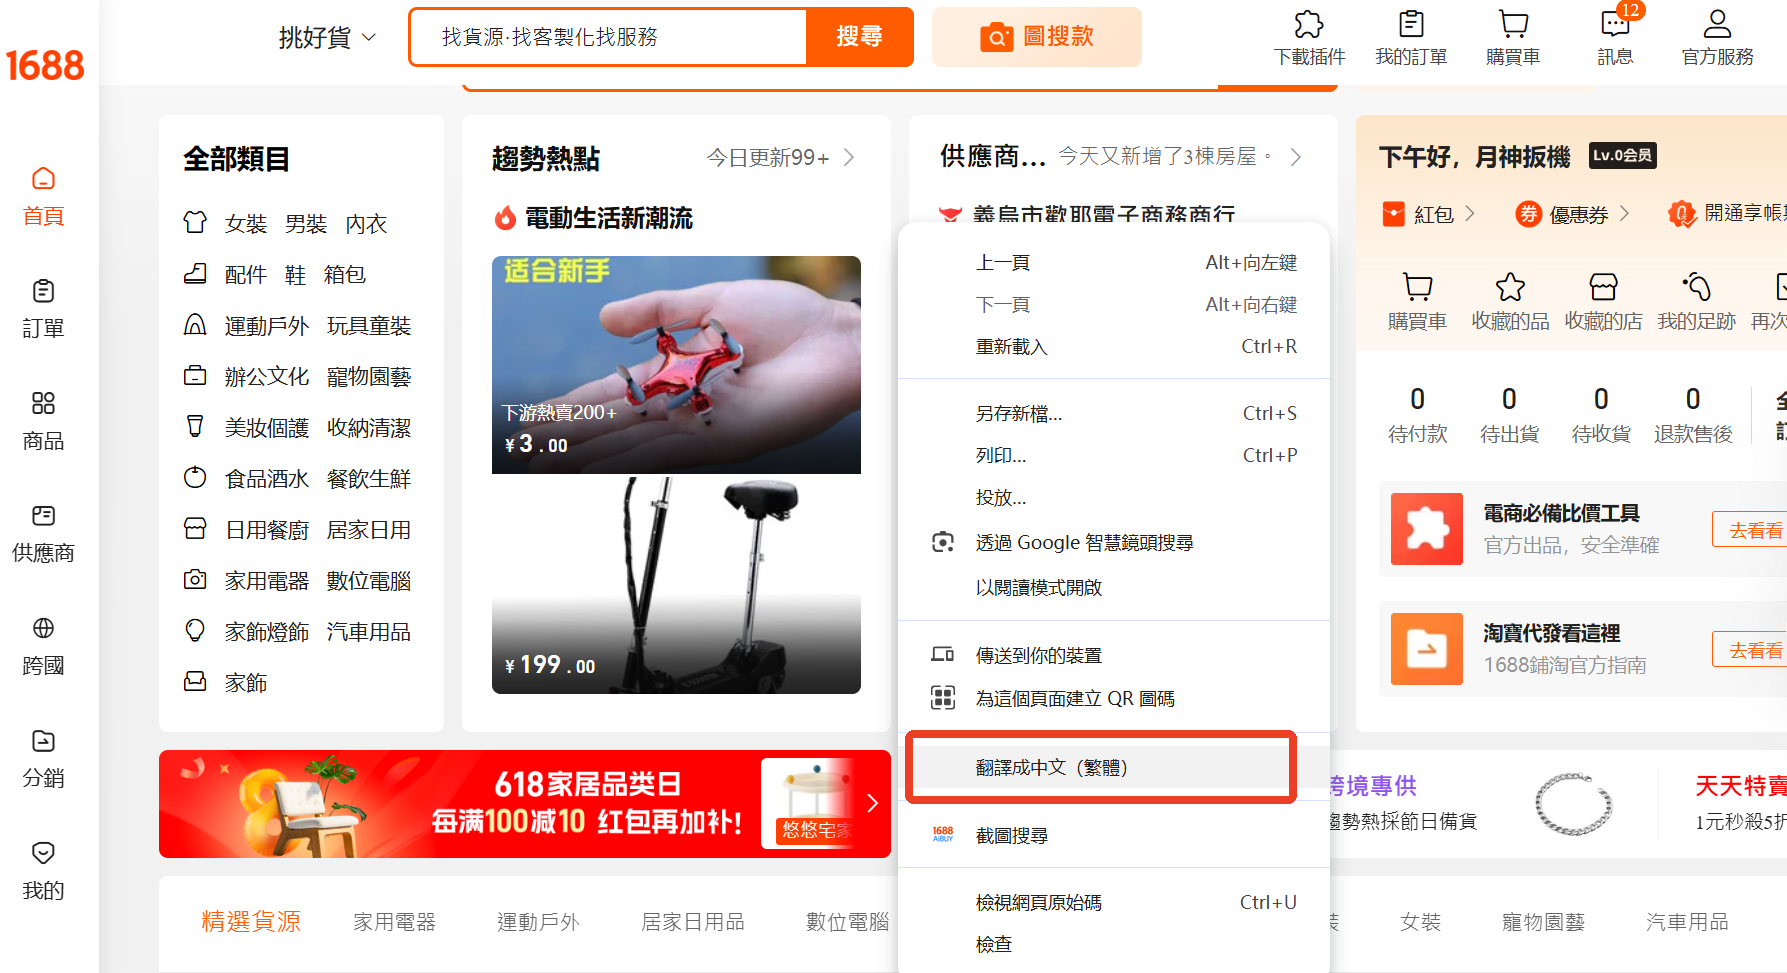Switch to the 精選貨源 tab
The width and height of the screenshot is (1787, 973).
251,922
